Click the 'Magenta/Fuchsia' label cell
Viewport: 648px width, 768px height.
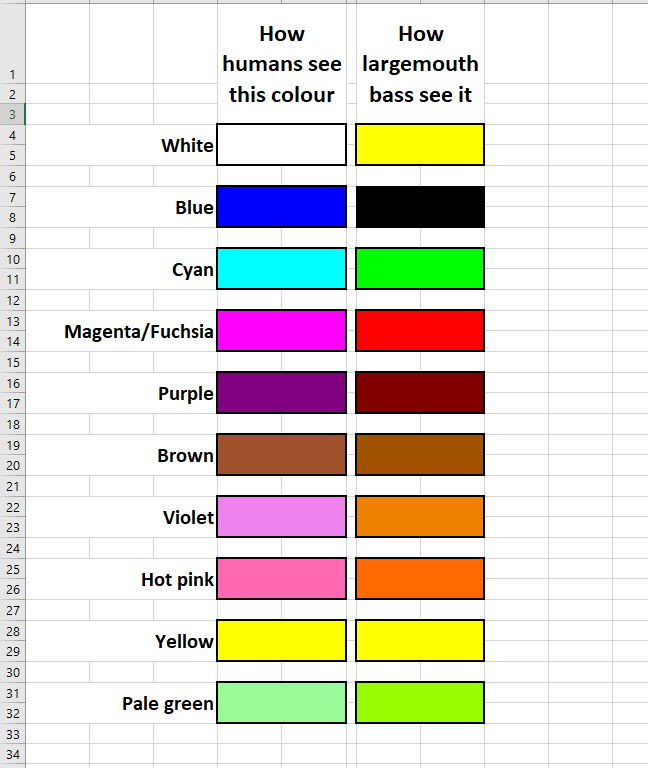(x=139, y=331)
